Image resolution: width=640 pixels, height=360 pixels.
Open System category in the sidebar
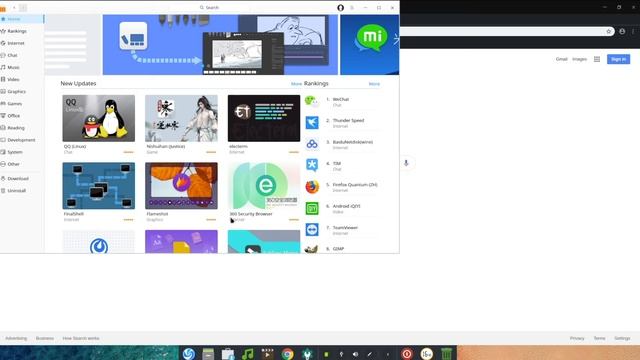click(22, 152)
